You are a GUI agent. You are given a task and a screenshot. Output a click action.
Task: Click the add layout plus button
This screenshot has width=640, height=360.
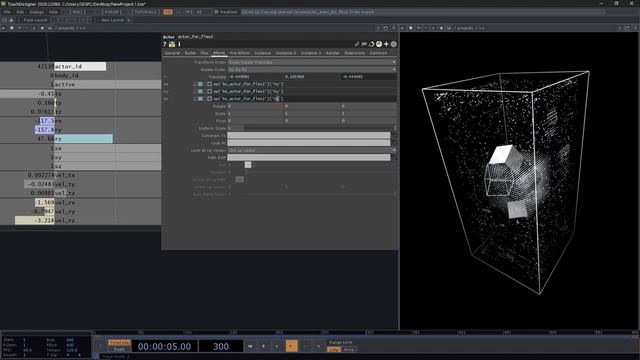pos(129,20)
